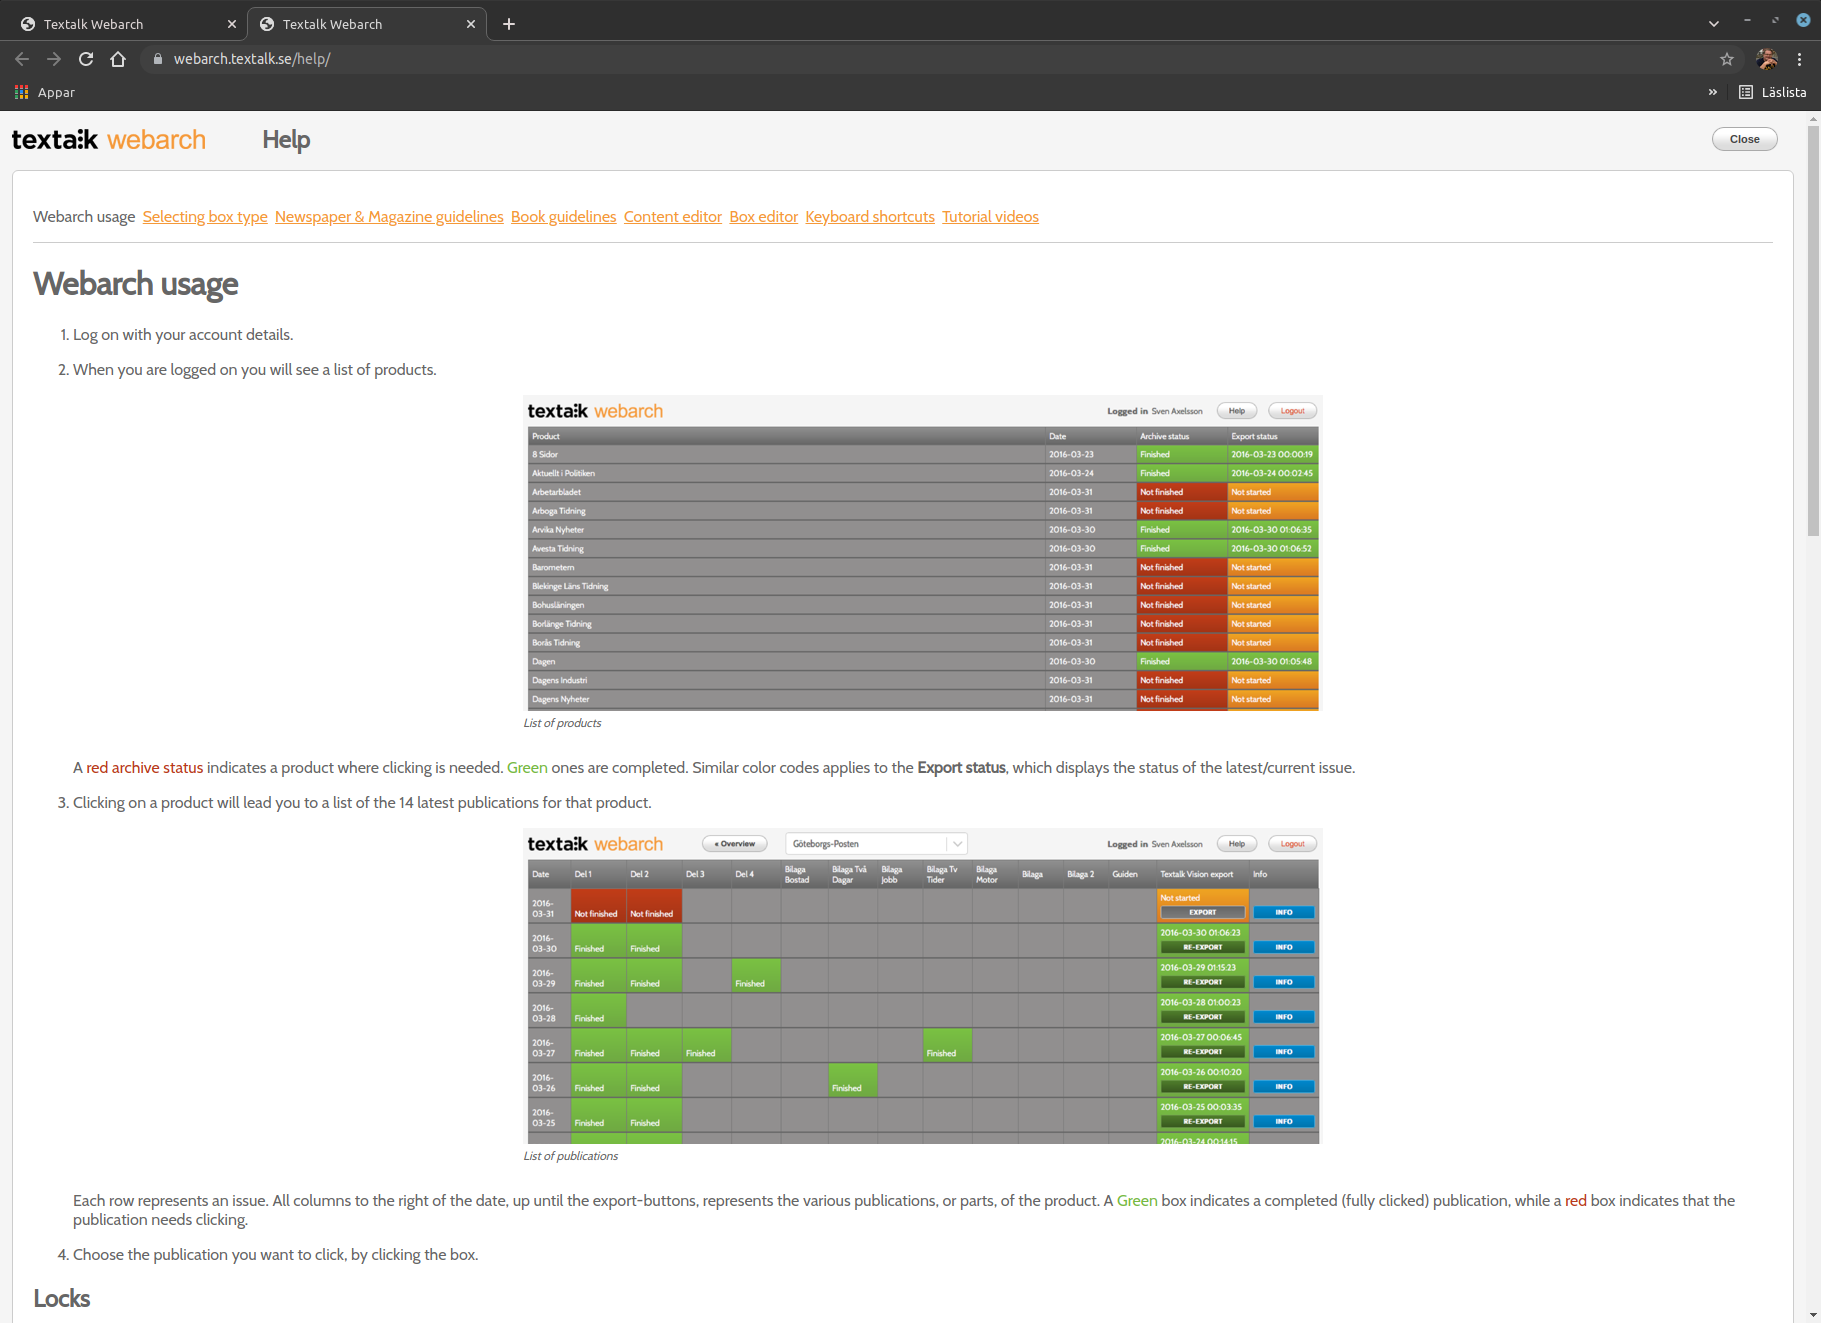1821x1323 pixels.
Task: Click the page vertical scrollbar thumb
Action: (1813, 330)
